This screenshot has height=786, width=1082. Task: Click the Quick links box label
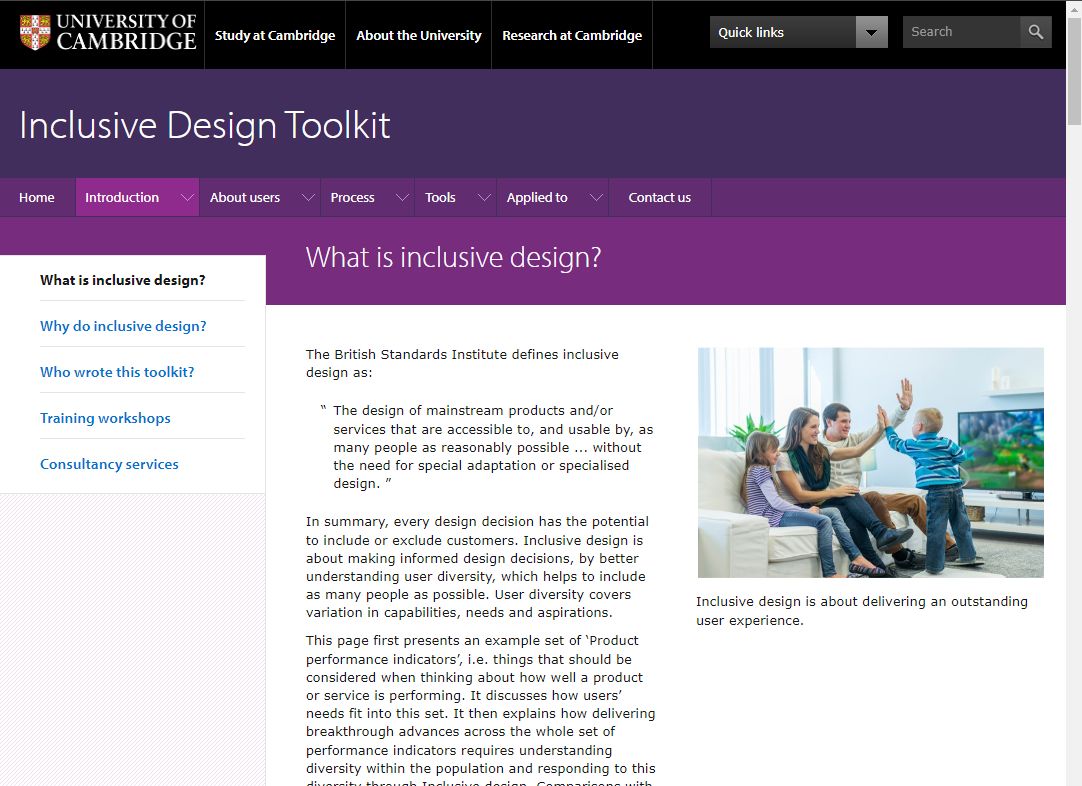pos(751,32)
